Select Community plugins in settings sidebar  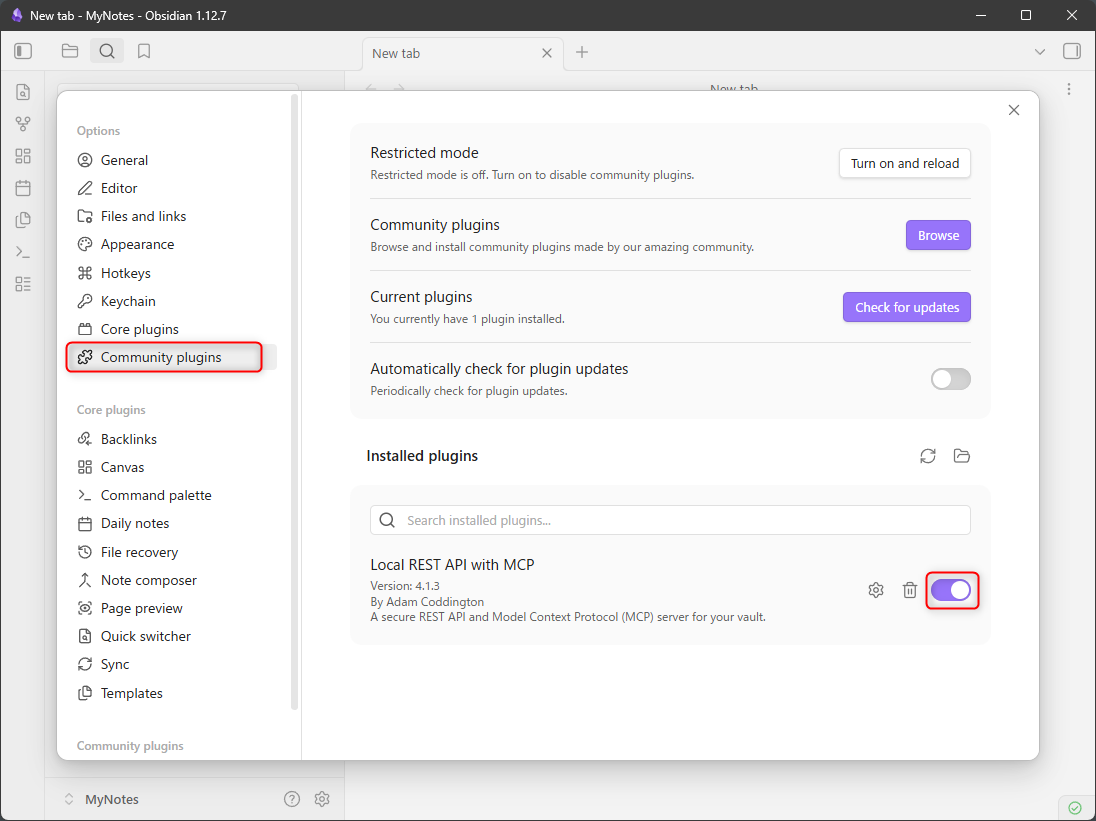[171, 357]
